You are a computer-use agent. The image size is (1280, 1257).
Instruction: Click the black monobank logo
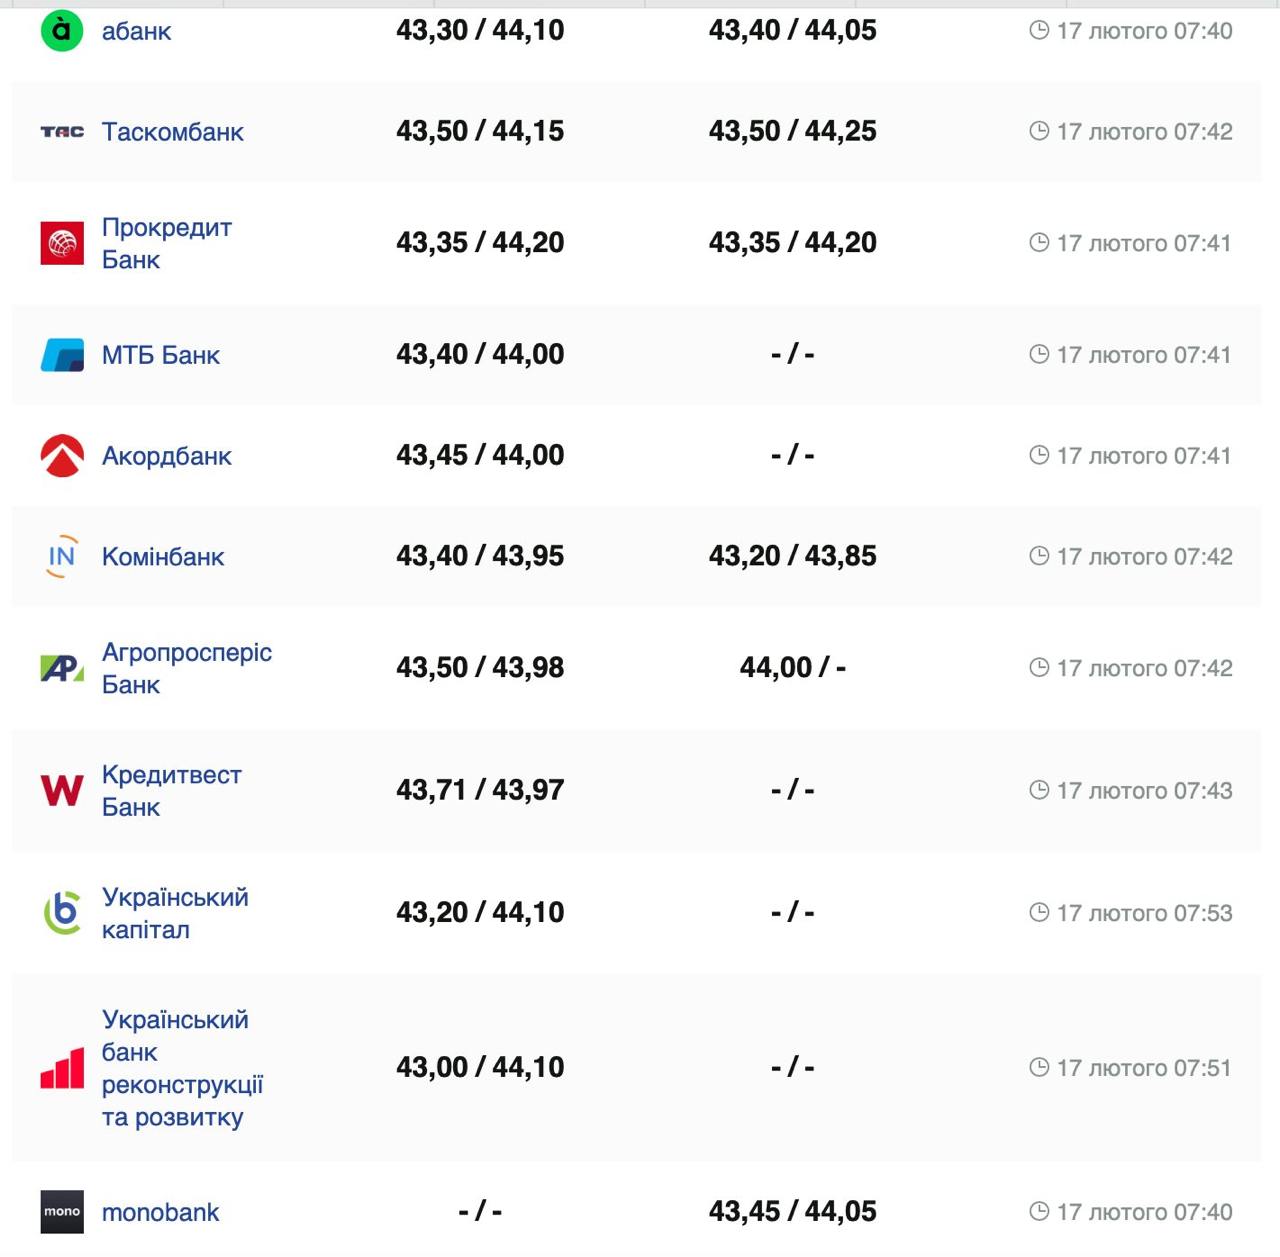pyautogui.click(x=62, y=1212)
